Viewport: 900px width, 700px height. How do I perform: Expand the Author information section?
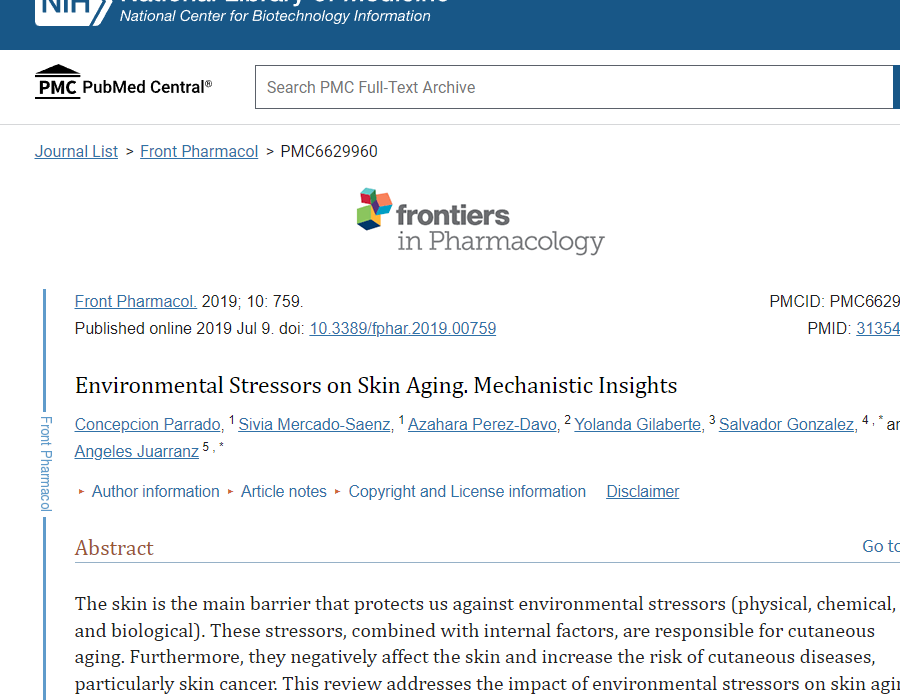(155, 492)
